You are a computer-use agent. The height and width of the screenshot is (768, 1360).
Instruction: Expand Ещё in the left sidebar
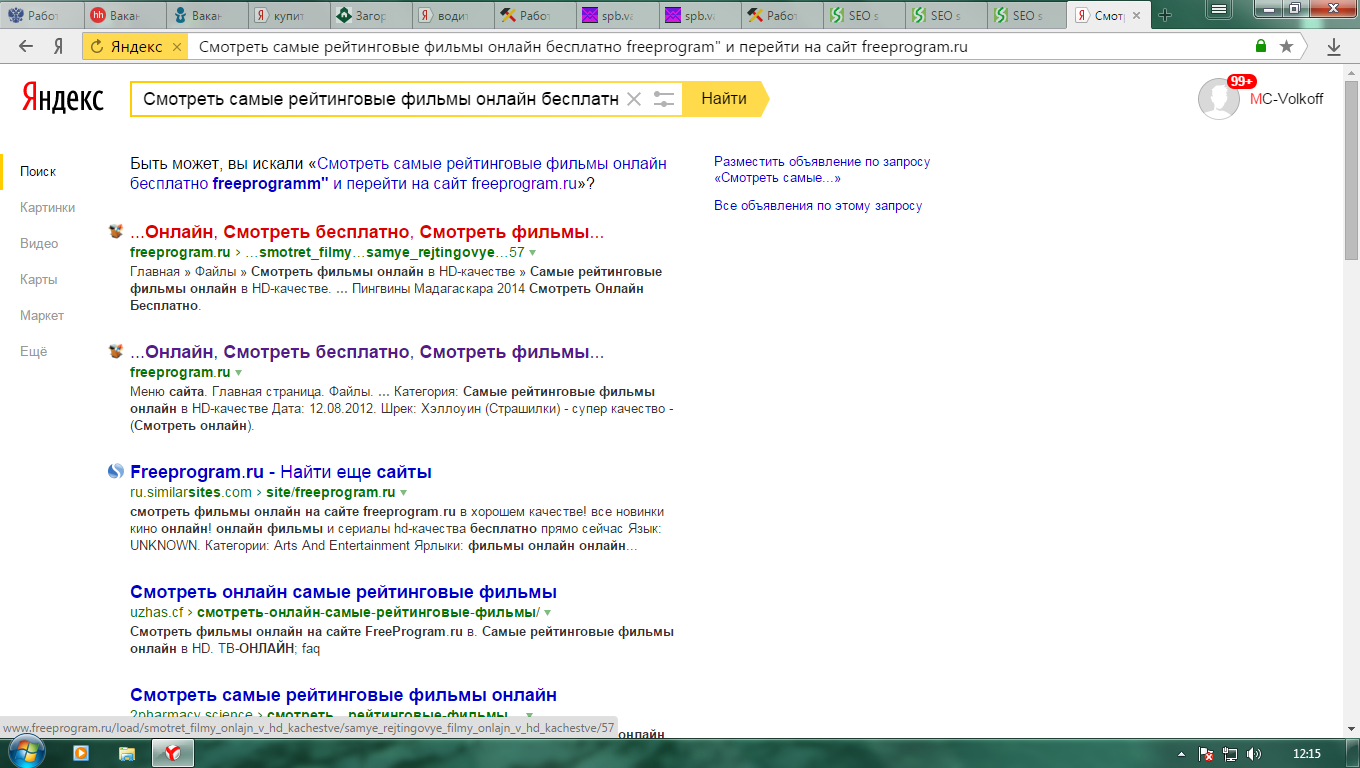click(x=33, y=351)
